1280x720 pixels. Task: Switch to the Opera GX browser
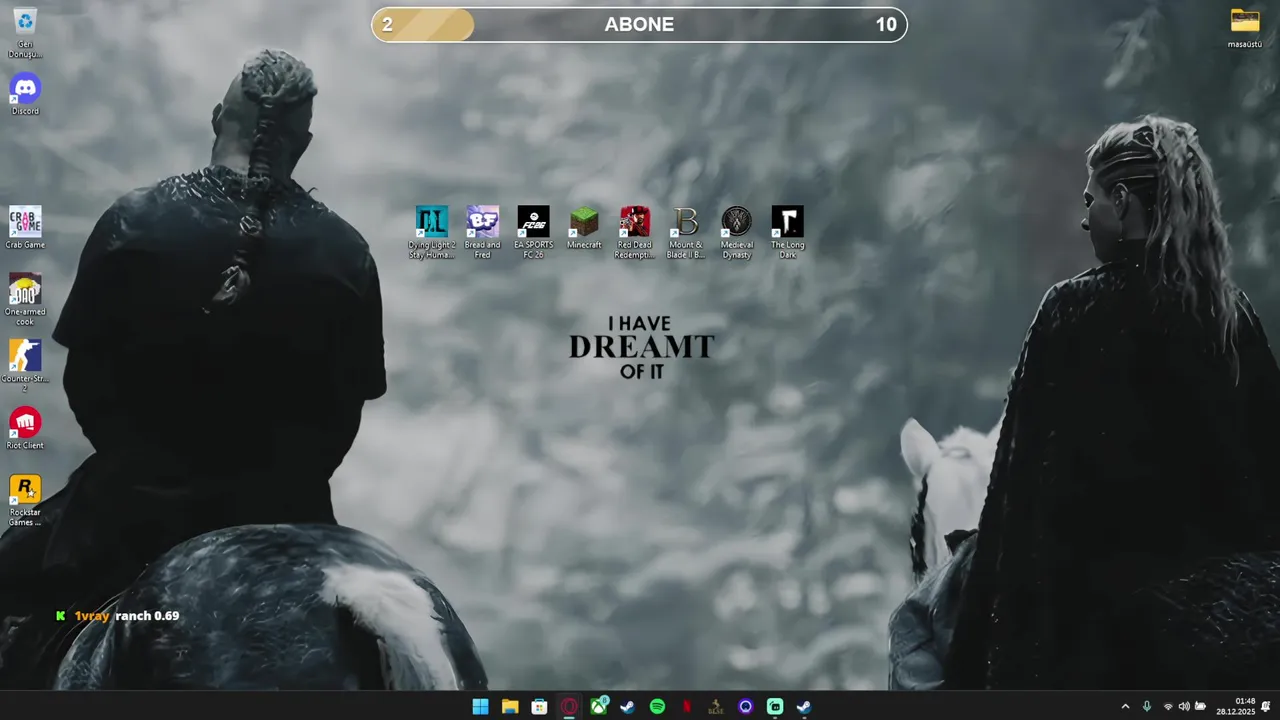569,706
